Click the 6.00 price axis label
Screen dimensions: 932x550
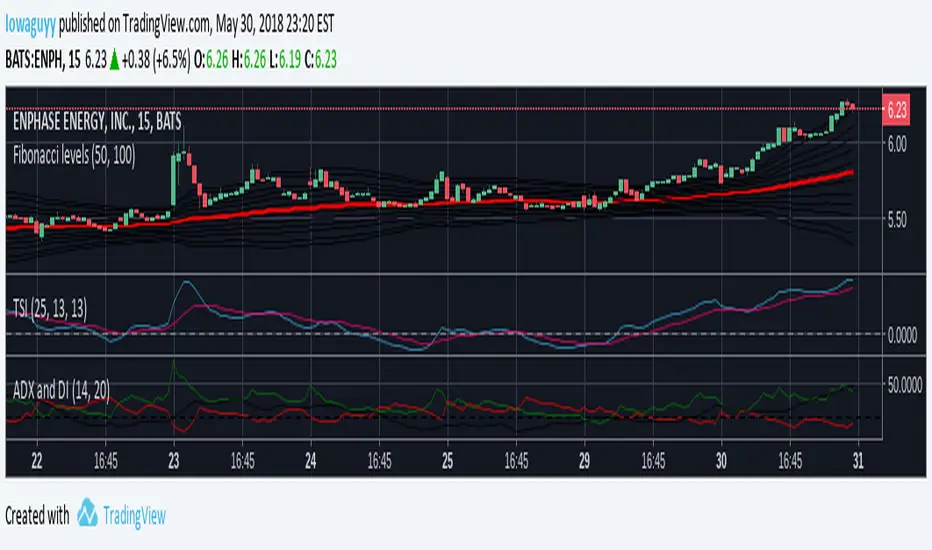[x=897, y=144]
